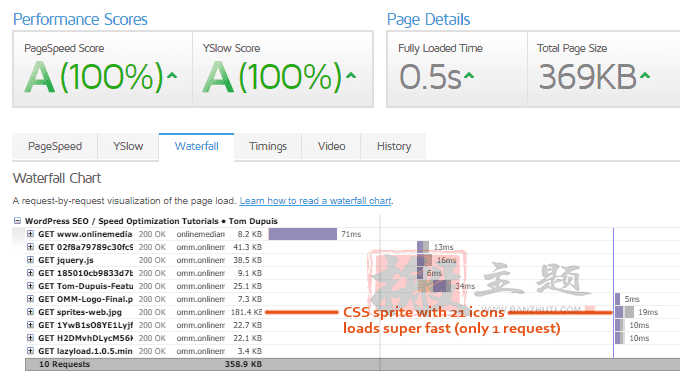This screenshot has width=680, height=392.
Task: Click the 5ms timing bar for OMM-Logo-Final
Action: [x=618, y=299]
